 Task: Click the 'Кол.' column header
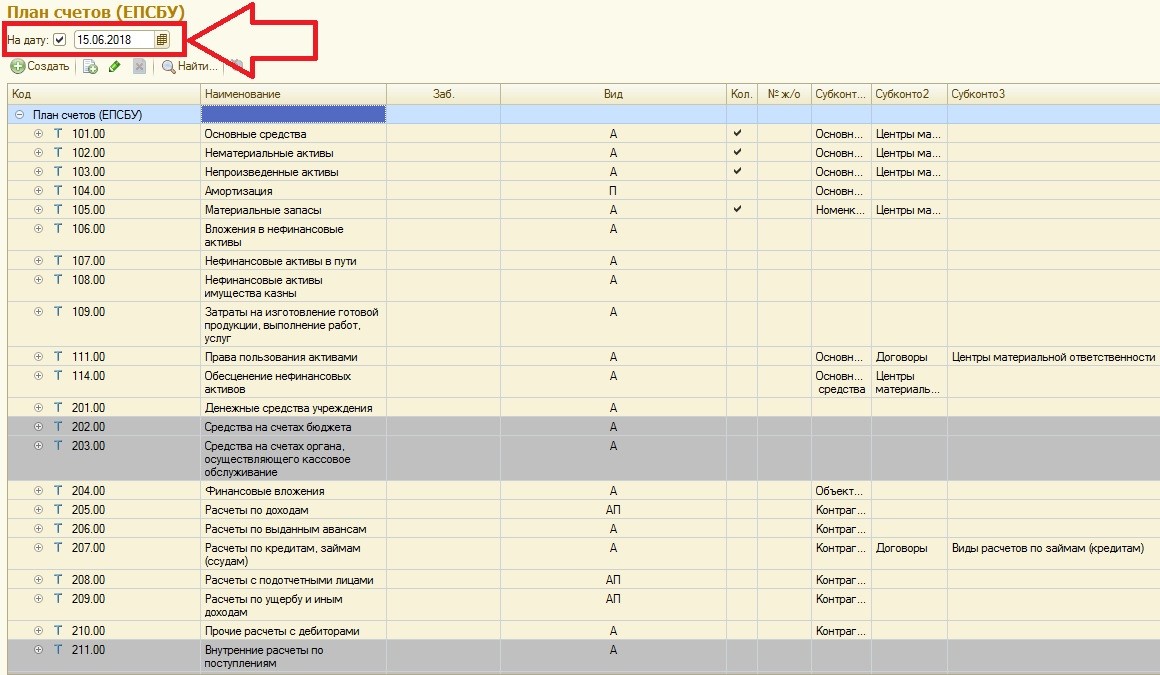pyautogui.click(x=741, y=94)
